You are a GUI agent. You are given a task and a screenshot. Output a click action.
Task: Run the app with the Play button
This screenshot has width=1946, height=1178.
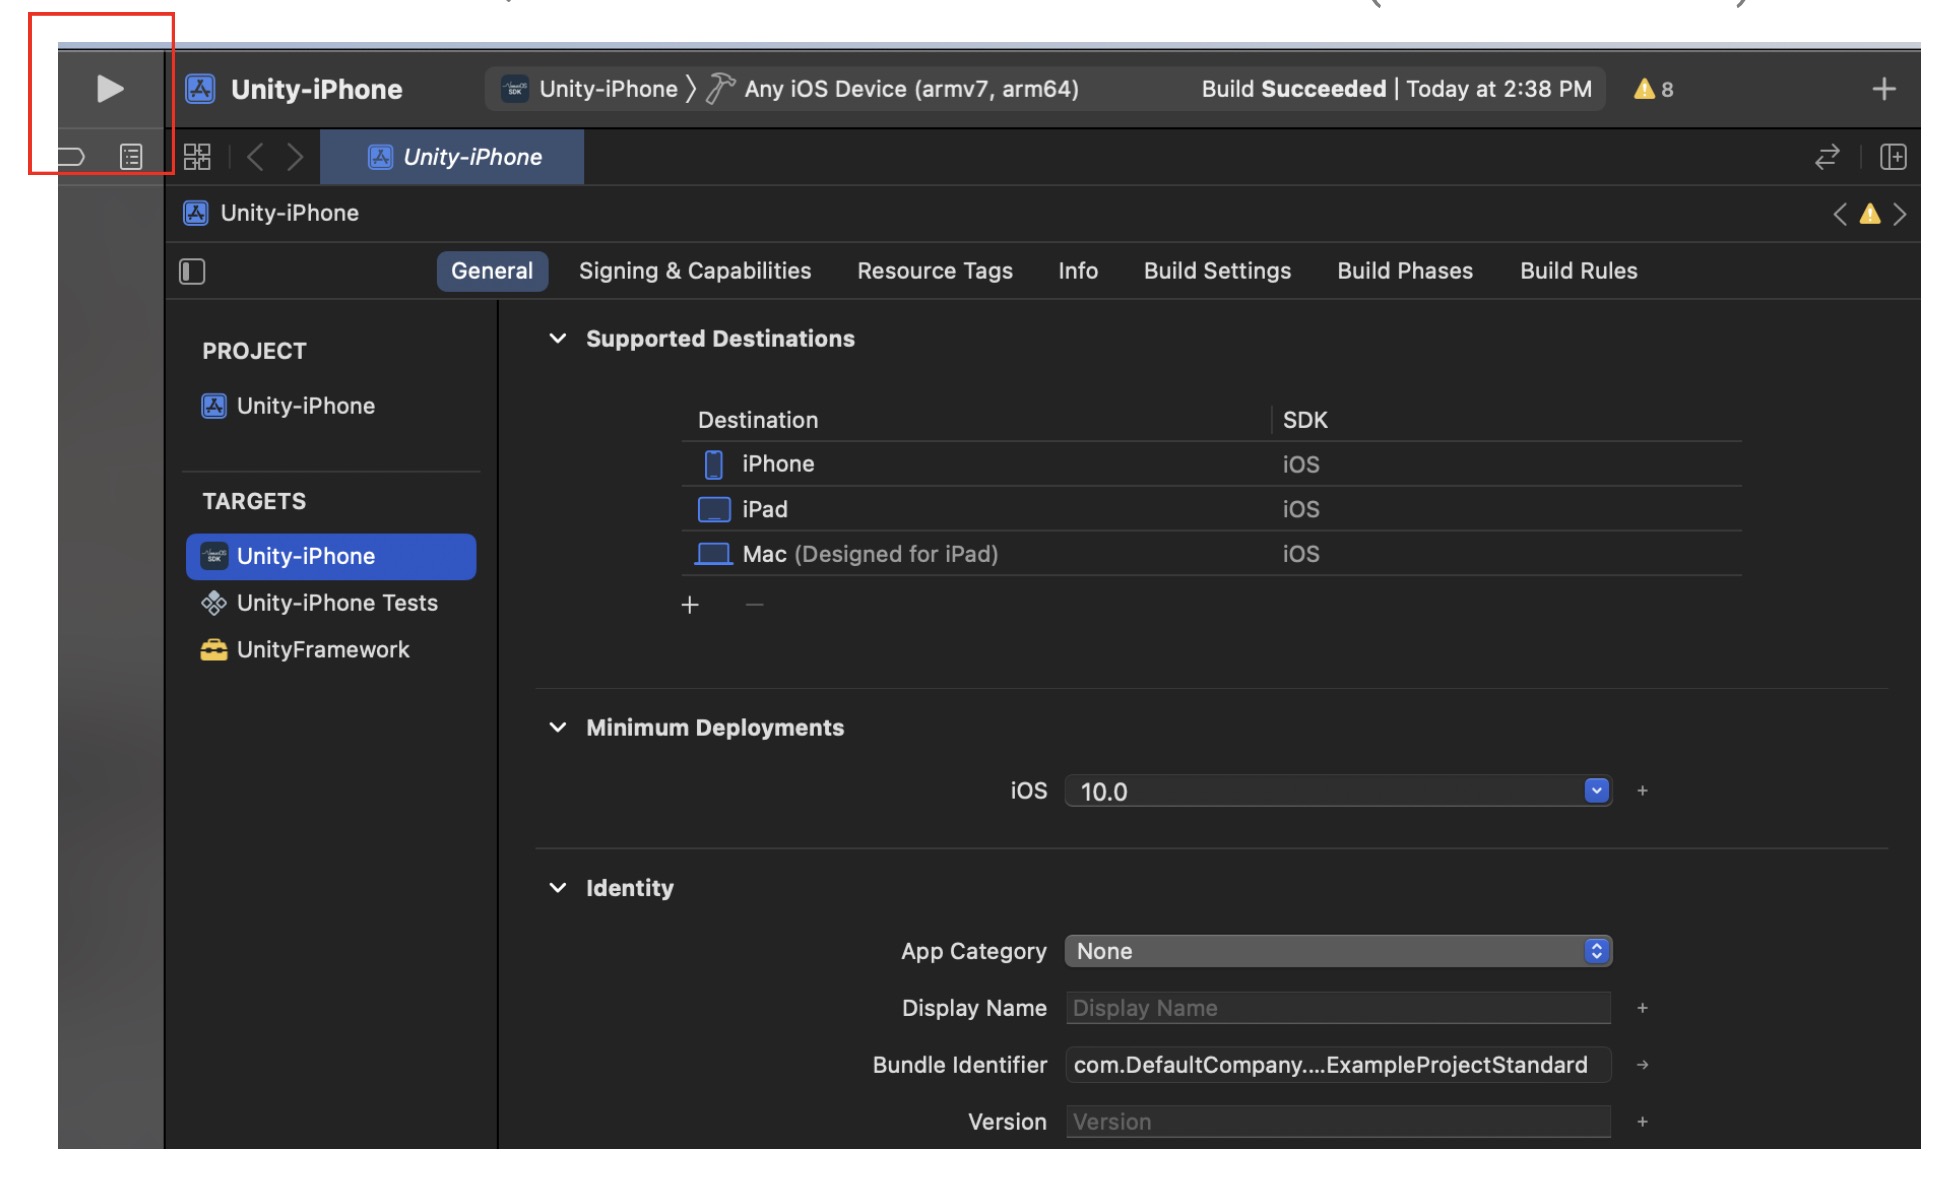pyautogui.click(x=110, y=89)
